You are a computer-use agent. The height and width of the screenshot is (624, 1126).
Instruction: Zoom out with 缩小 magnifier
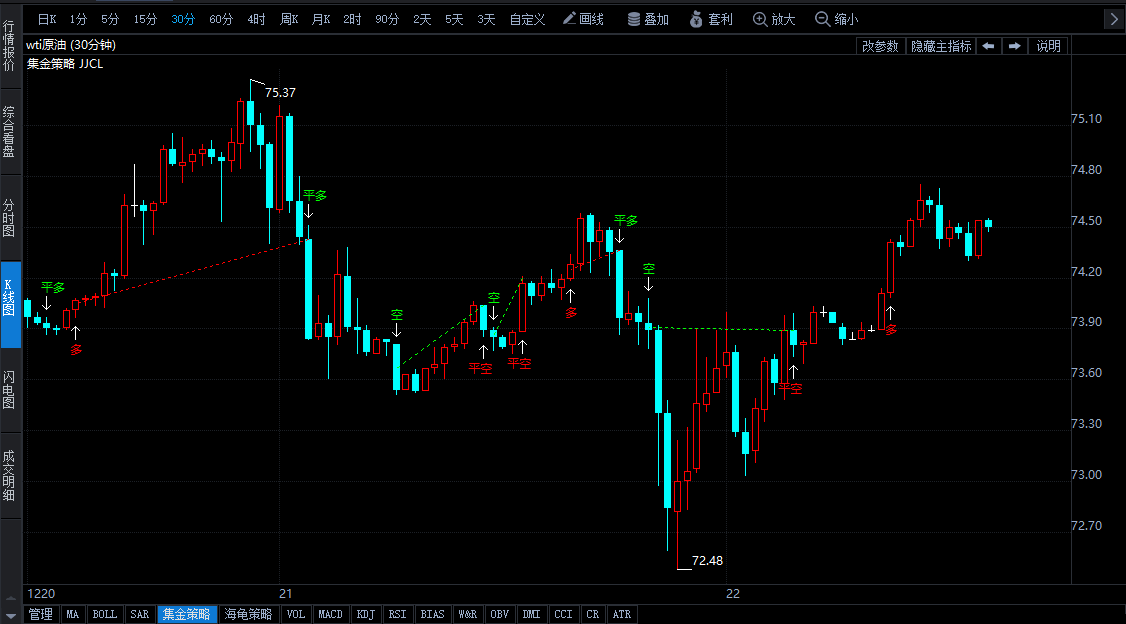[837, 19]
